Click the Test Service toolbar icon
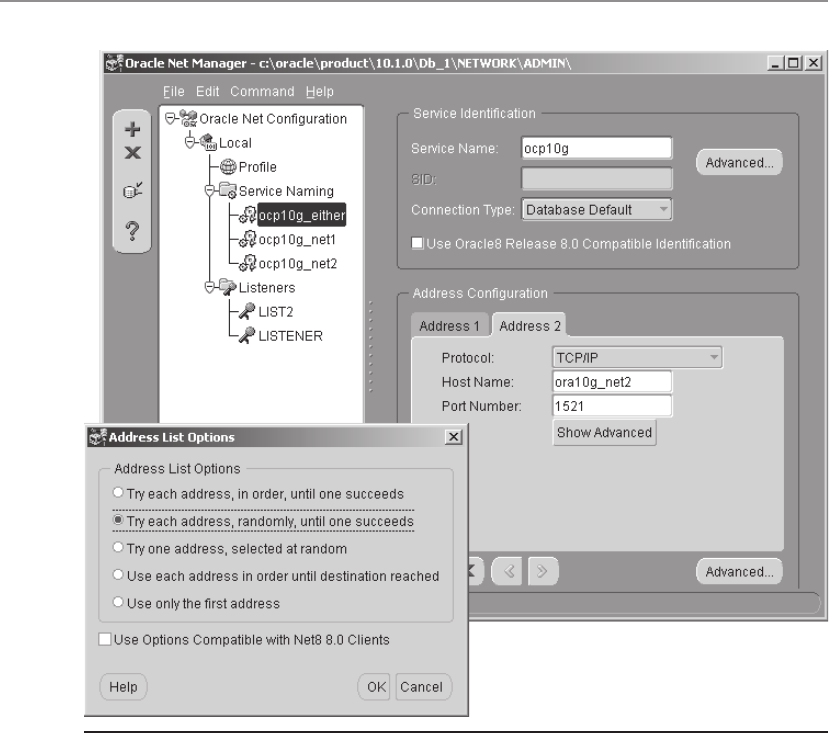 coord(132,190)
